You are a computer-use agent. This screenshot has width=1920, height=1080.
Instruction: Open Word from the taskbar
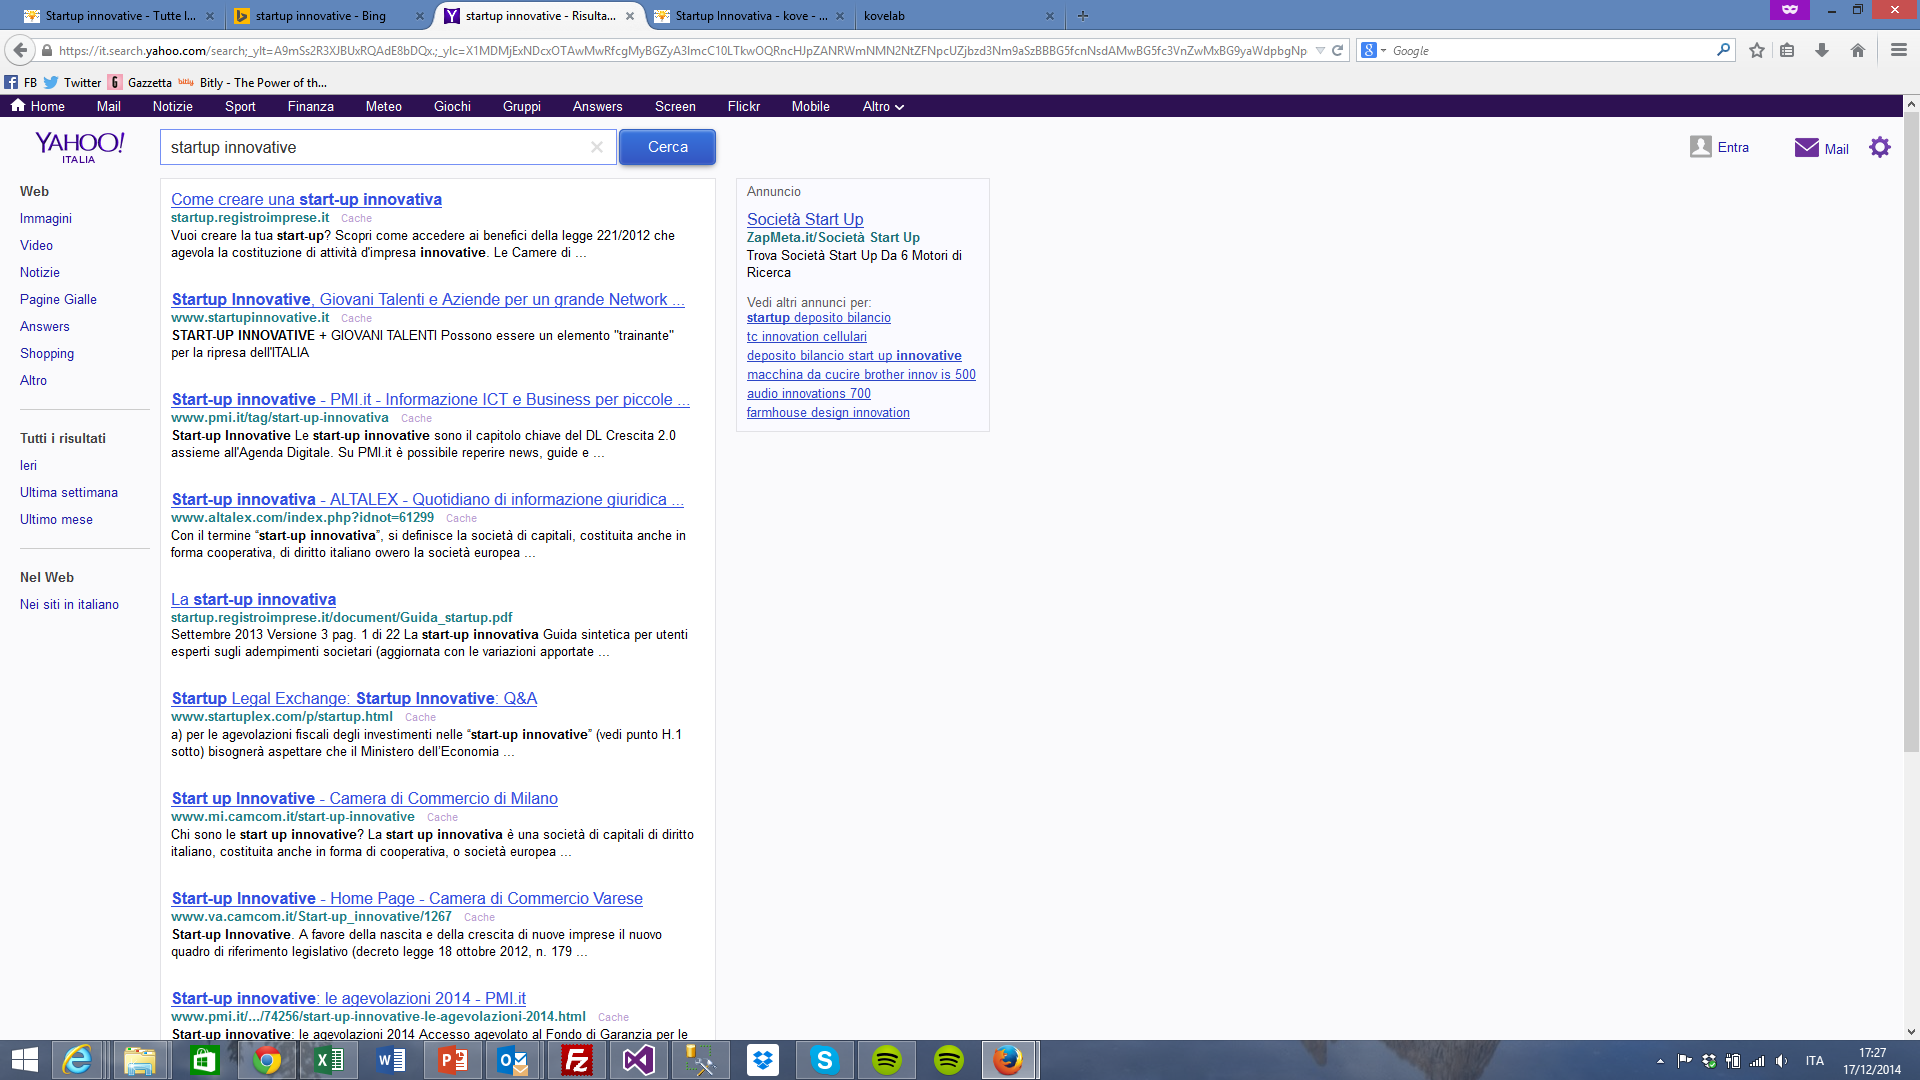click(391, 1060)
